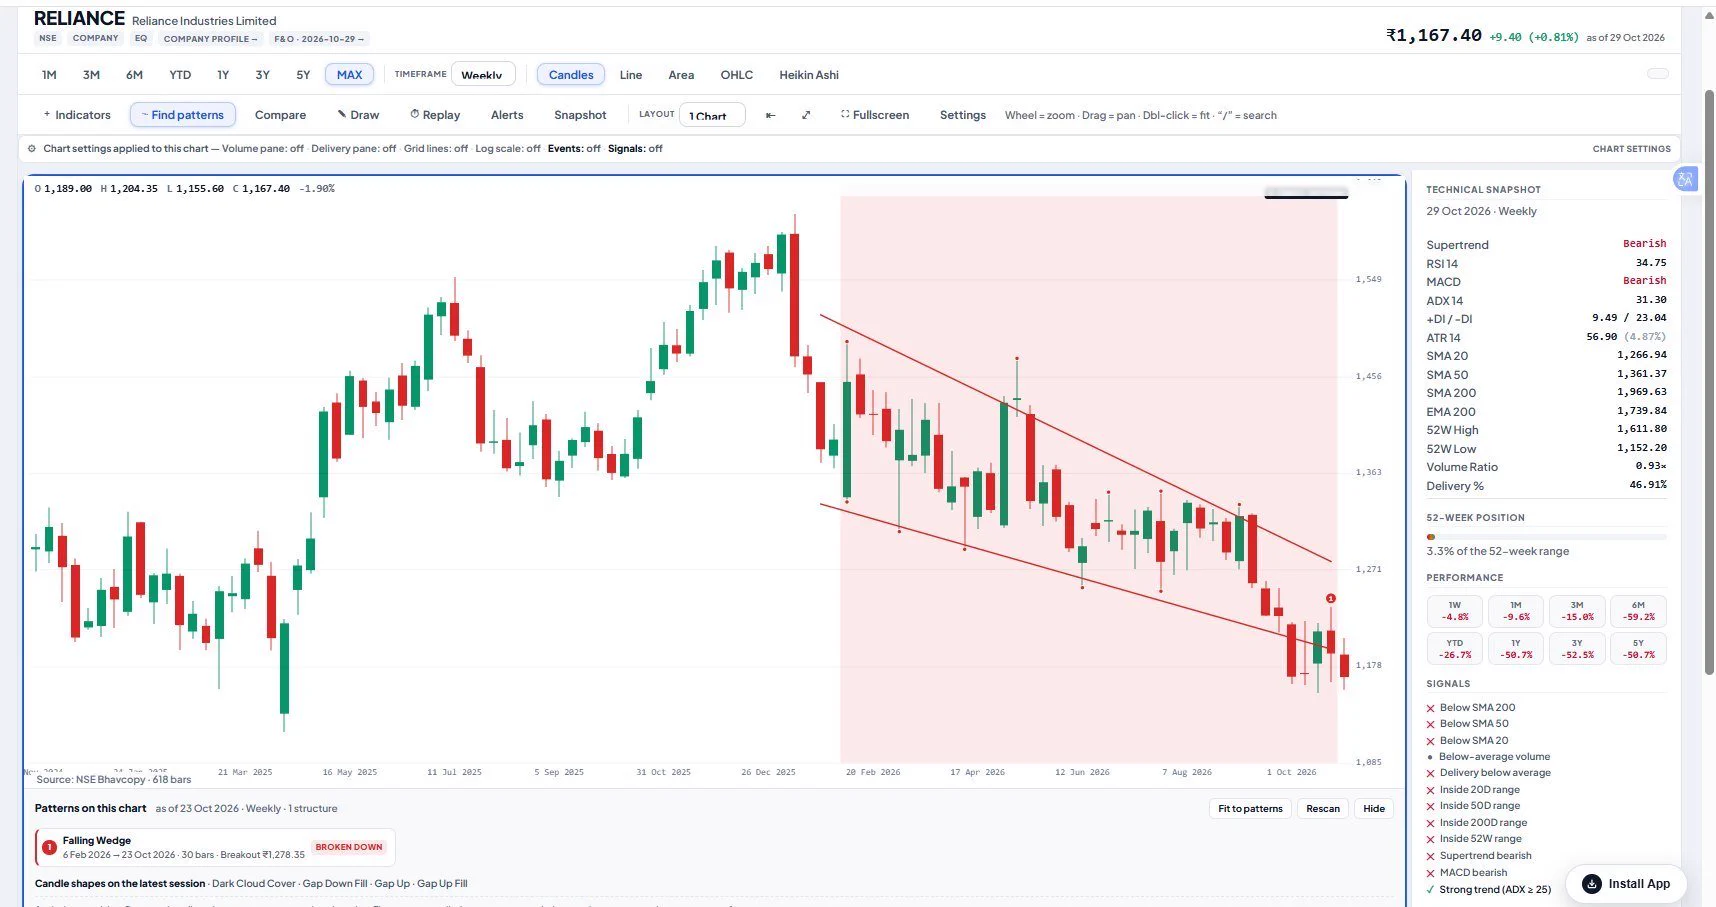Switch chart type to Line
Viewport: 1716px width, 907px height.
631,75
